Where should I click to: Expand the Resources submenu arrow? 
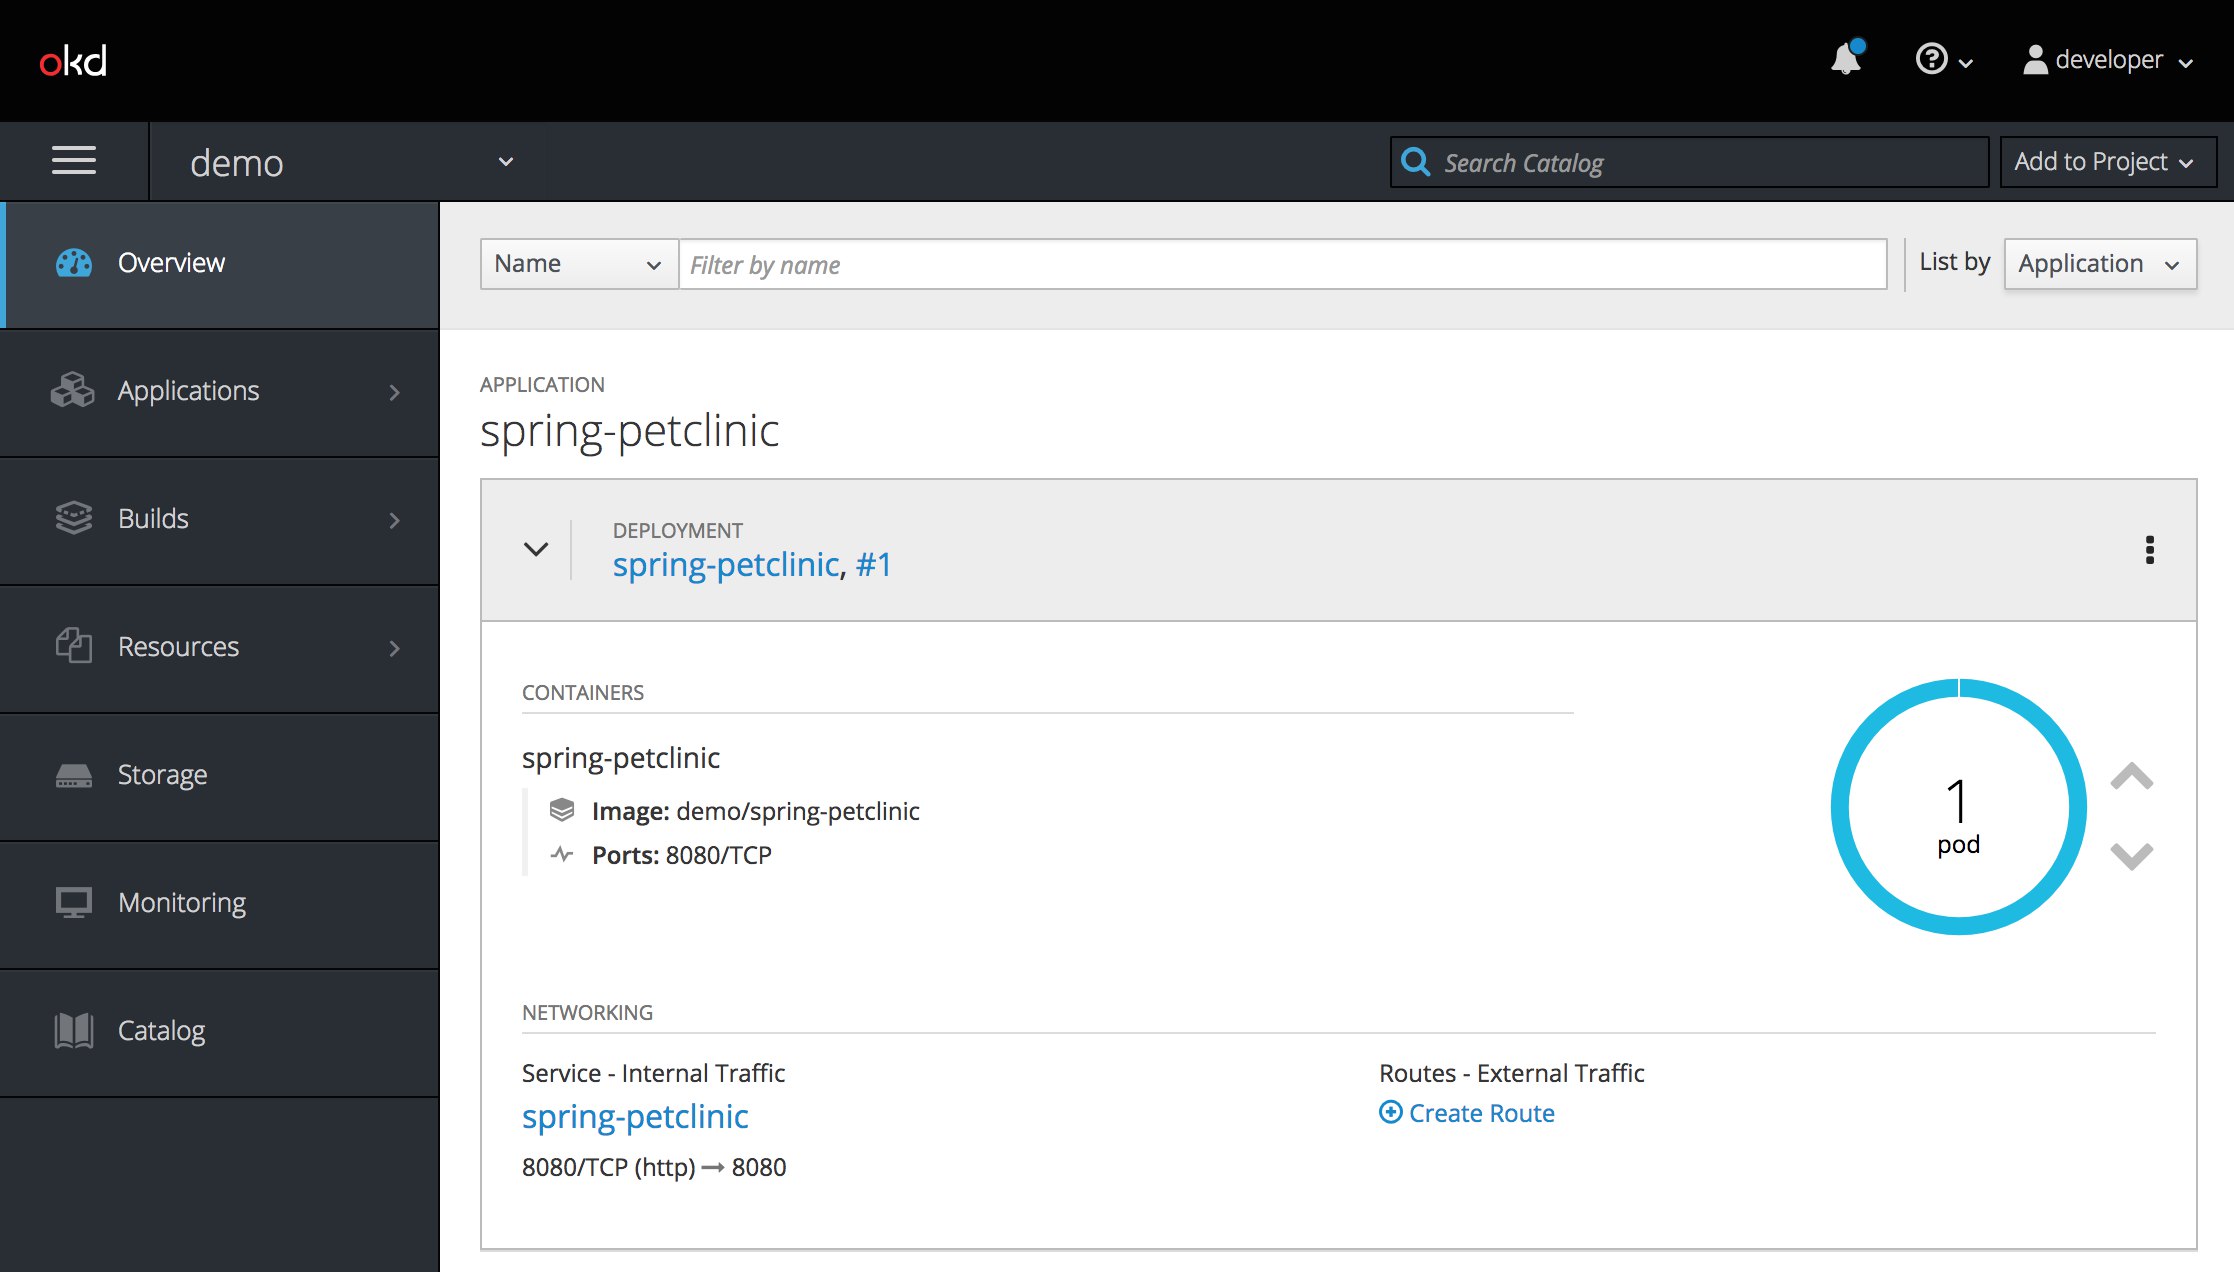pyautogui.click(x=395, y=648)
